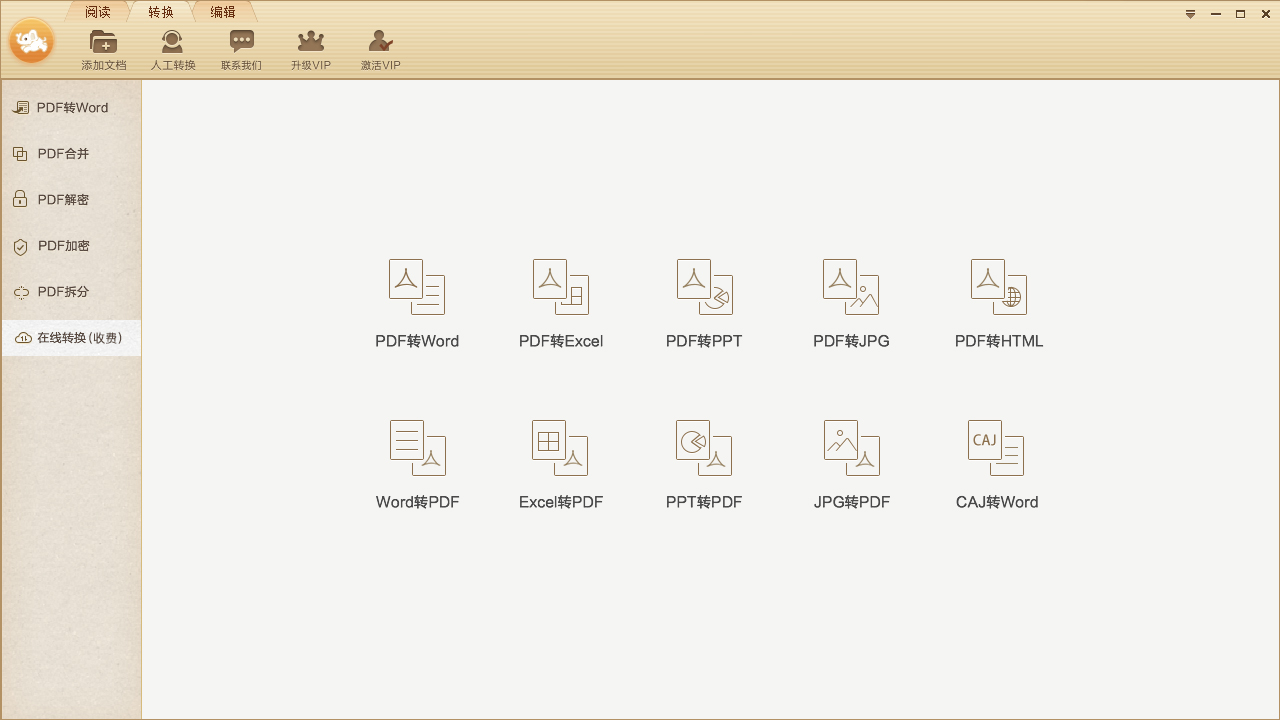Click the 添加文档 toolbar button
Viewport: 1280px width, 720px height.
point(103,49)
